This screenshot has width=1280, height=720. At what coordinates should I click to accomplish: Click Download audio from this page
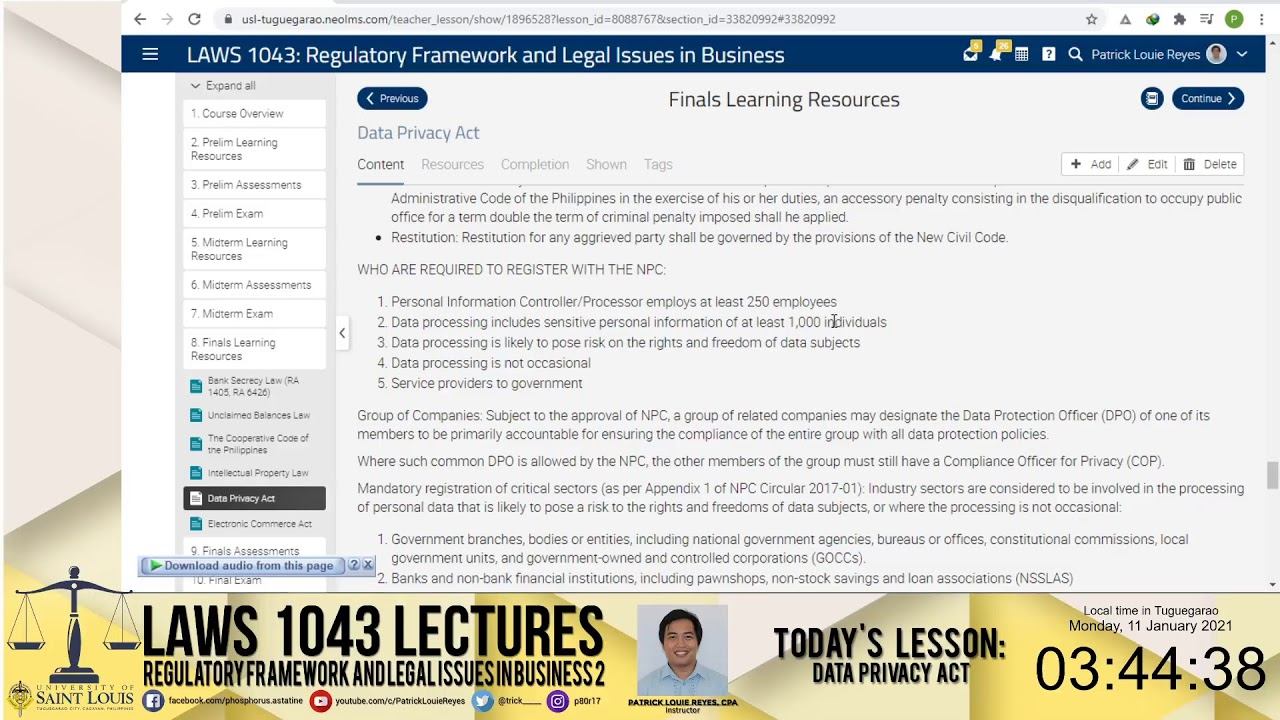click(241, 565)
